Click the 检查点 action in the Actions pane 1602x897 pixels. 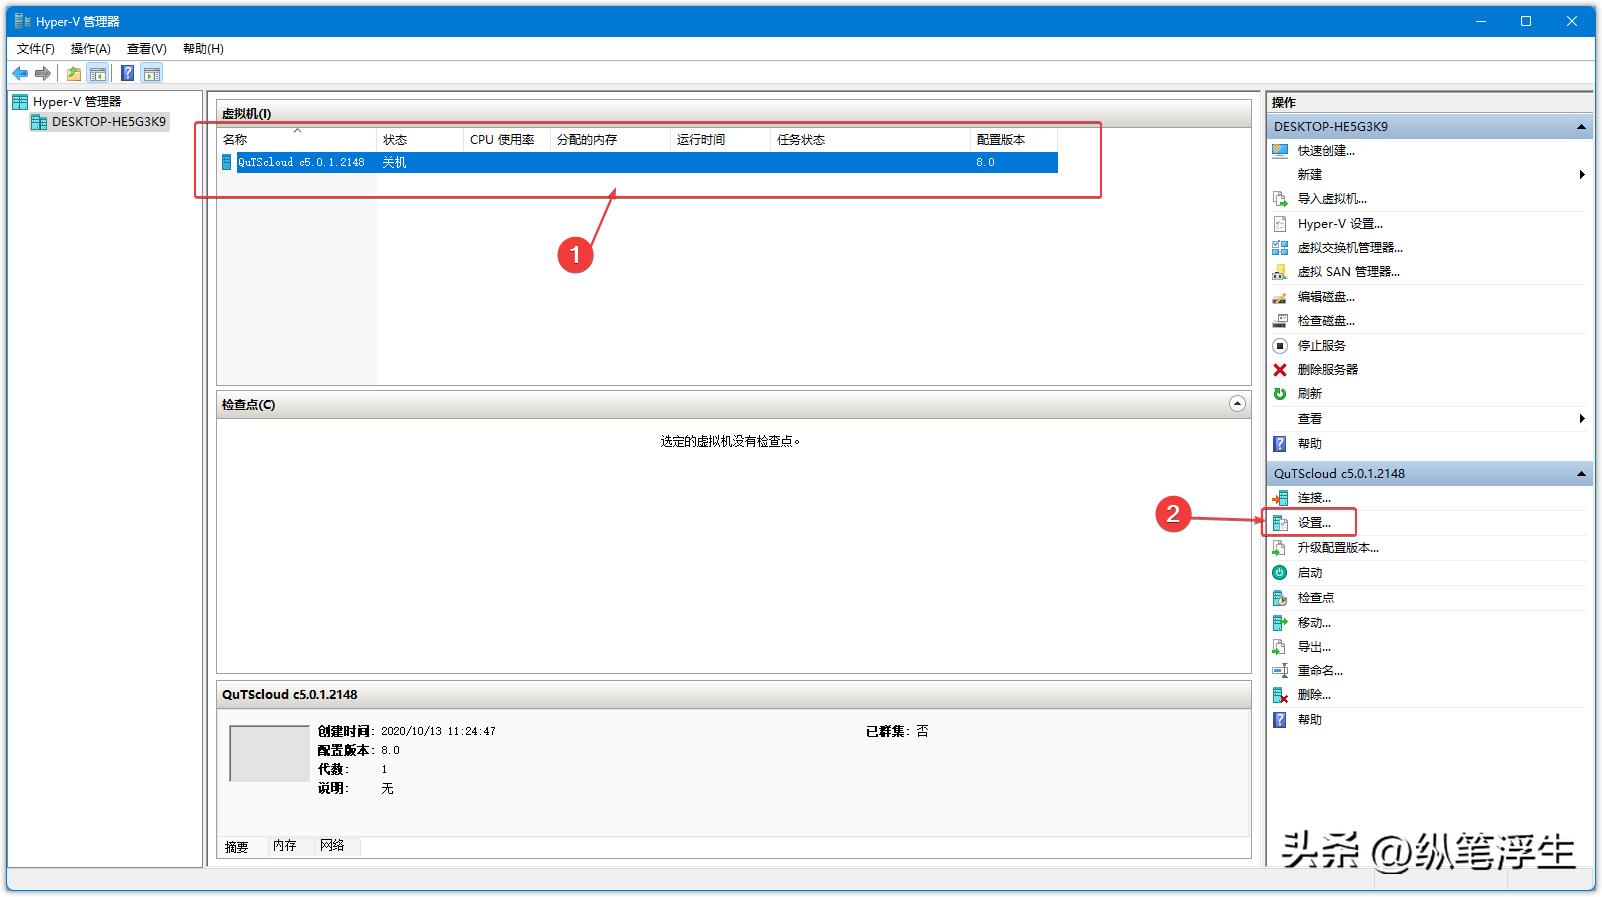pyautogui.click(x=1315, y=598)
